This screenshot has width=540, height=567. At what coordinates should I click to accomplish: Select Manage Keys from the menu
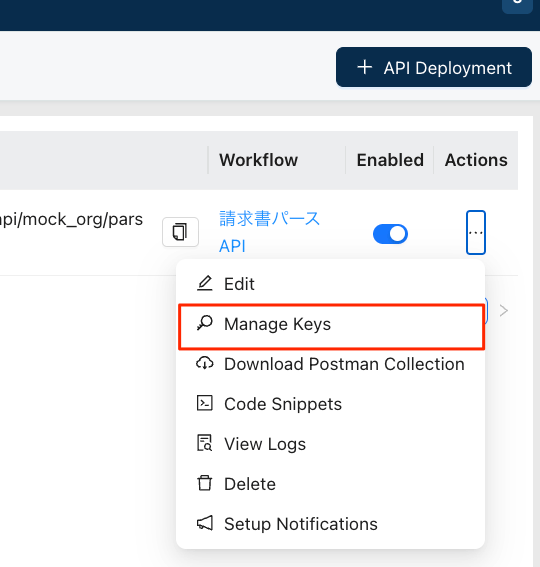332,324
